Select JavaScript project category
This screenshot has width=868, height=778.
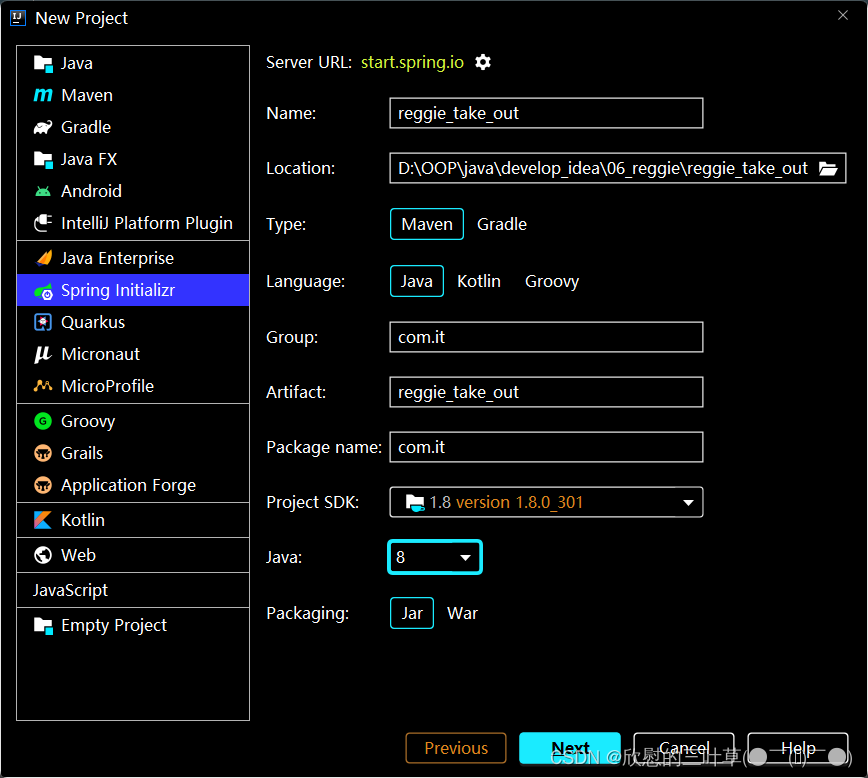[x=133, y=590]
